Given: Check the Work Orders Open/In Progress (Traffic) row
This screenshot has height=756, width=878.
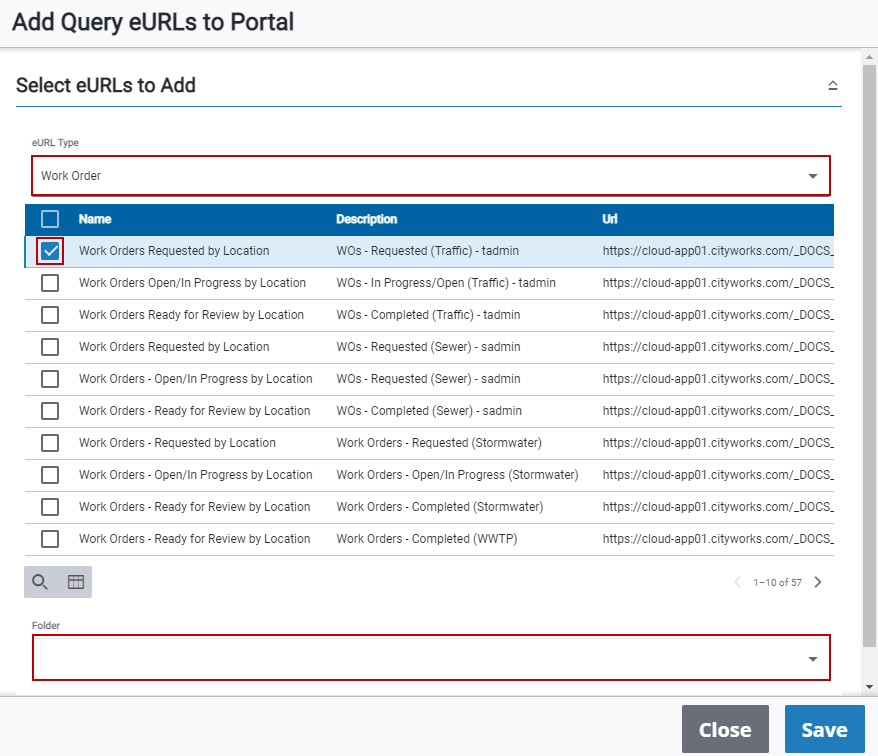Looking at the screenshot, I should coord(50,283).
